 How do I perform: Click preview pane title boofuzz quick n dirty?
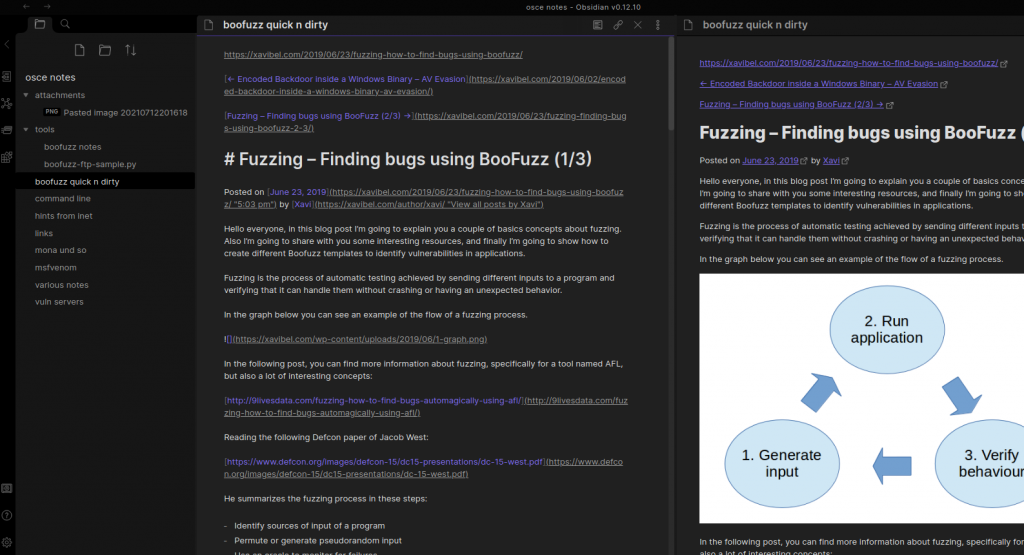click(x=755, y=25)
